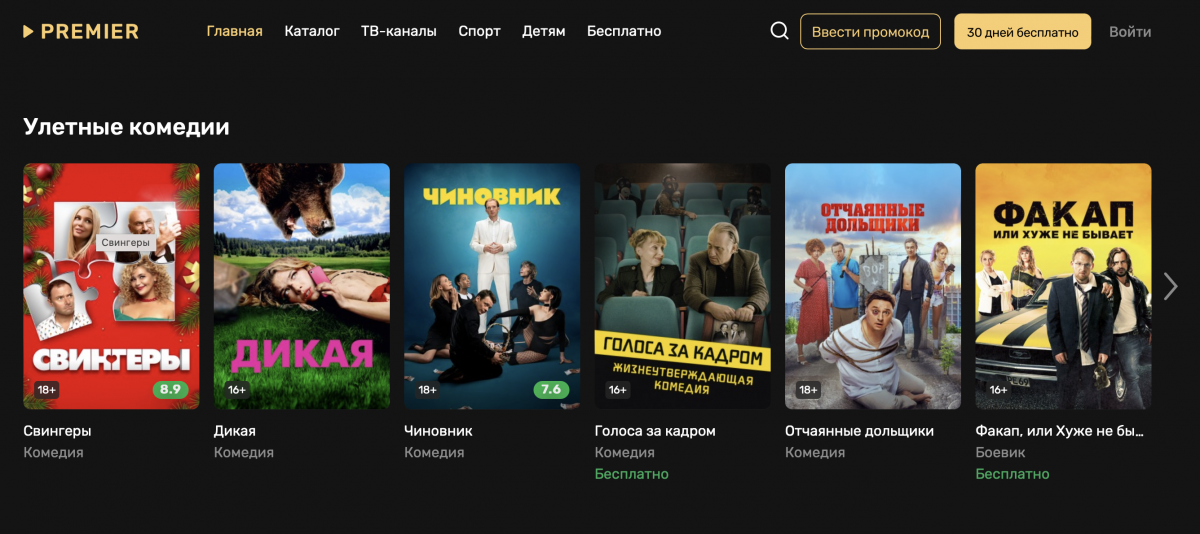Click the Улетные комедии section heading
Viewport: 1200px width, 534px height.
coord(126,127)
